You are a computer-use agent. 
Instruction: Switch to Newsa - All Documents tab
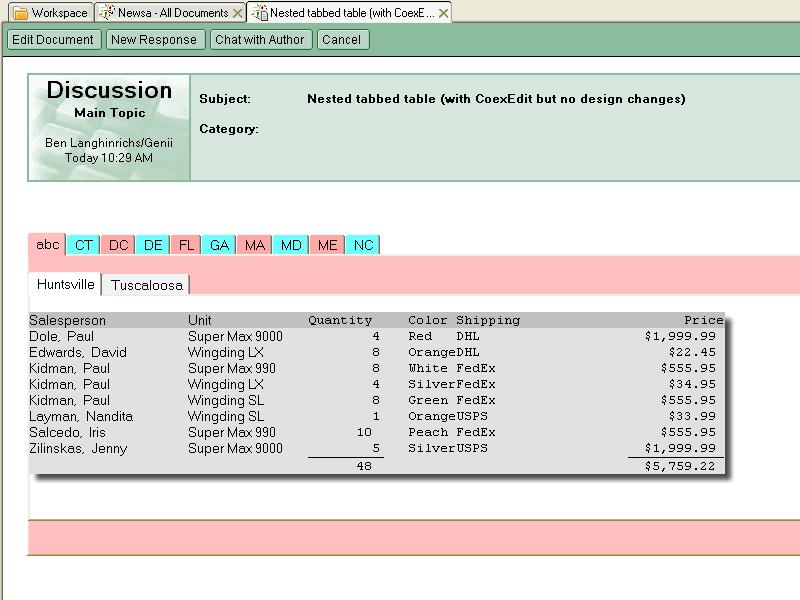172,13
